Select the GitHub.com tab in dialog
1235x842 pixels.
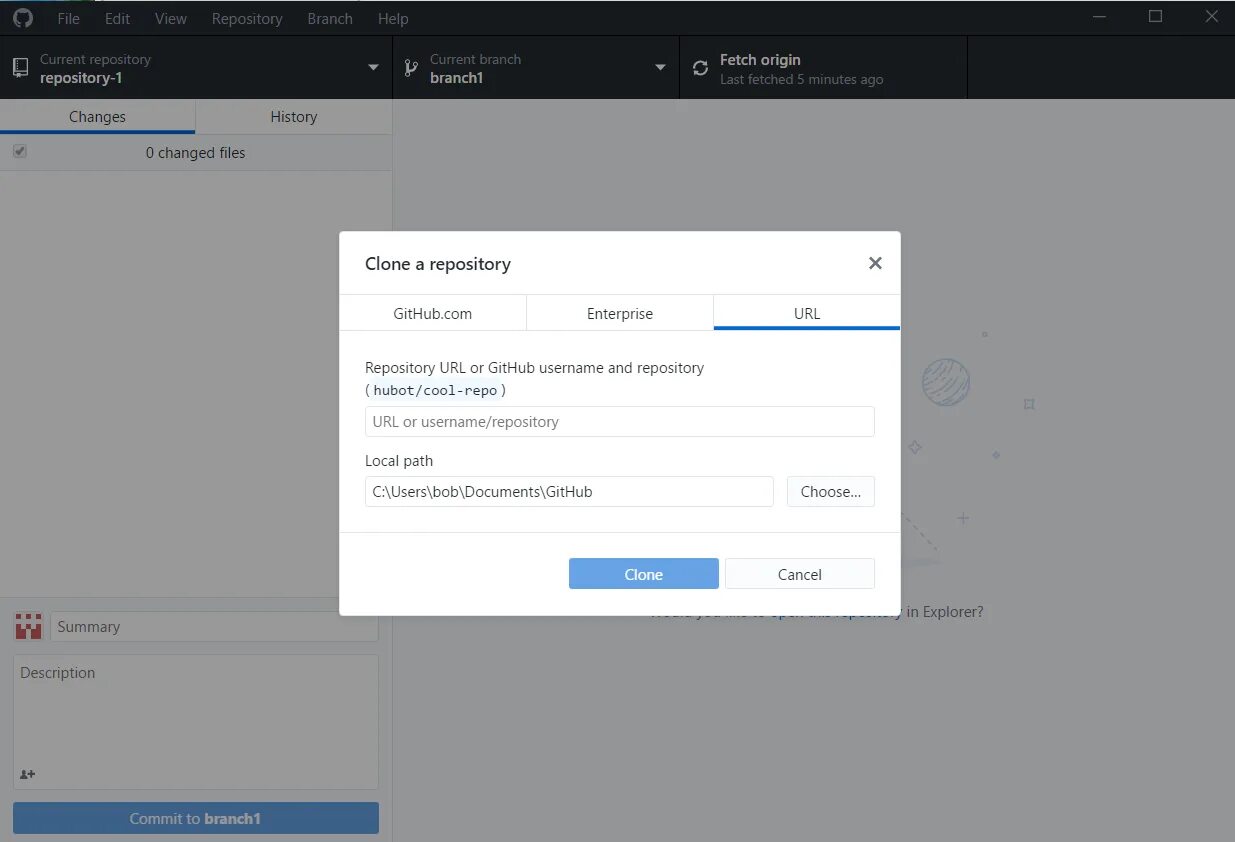point(433,313)
